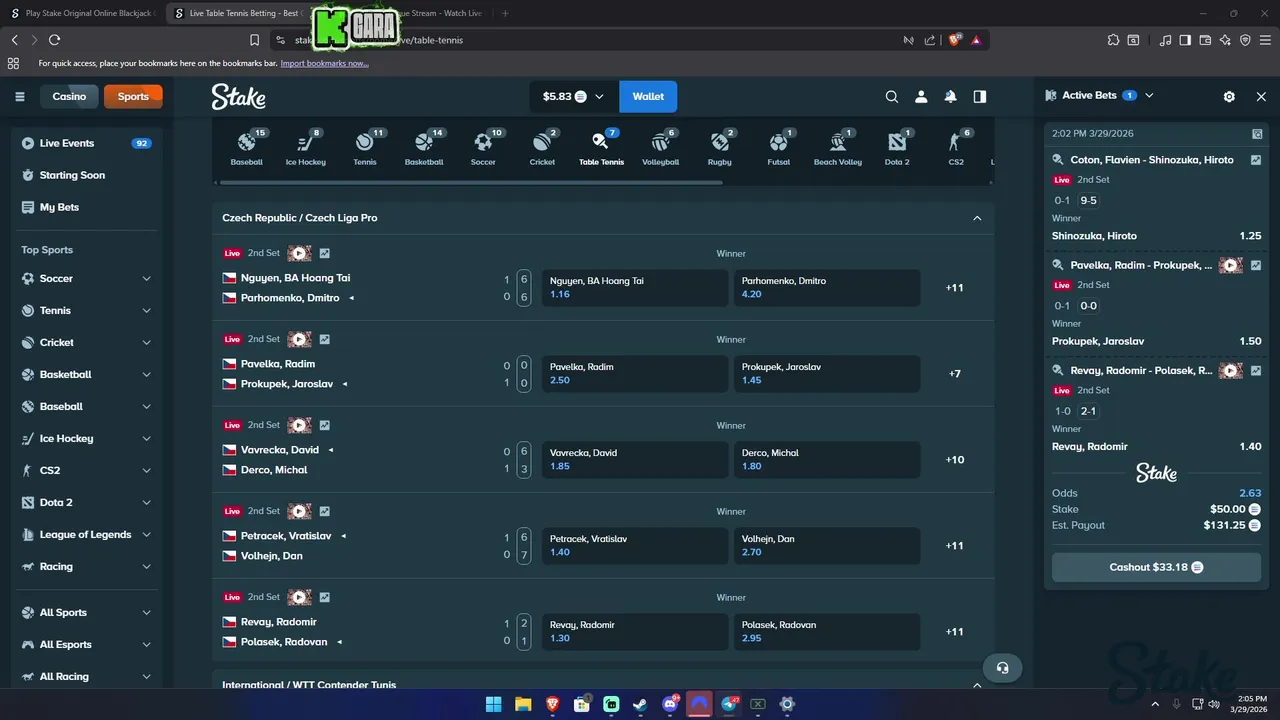Screen dimensions: 1280x720
Task: Open balance currency dropdown showing $5.83
Action: [x=573, y=97]
